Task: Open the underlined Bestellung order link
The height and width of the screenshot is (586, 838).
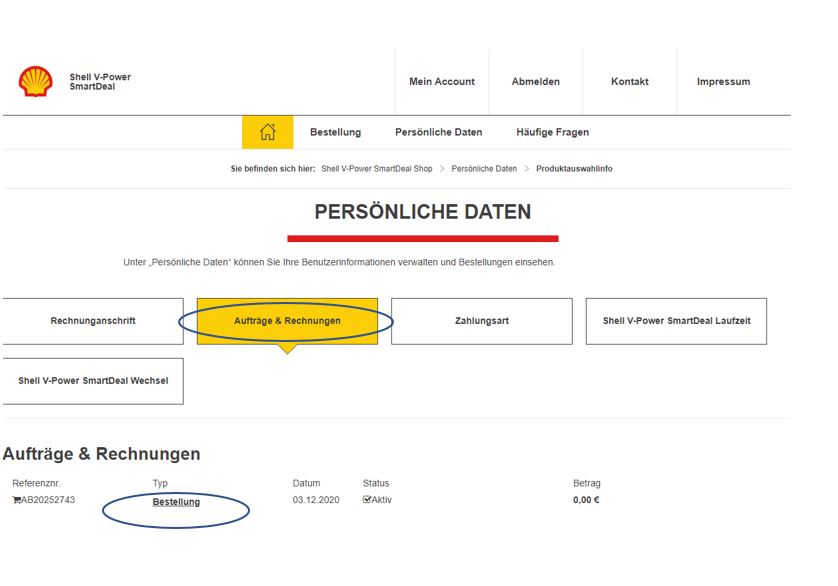Action: [x=176, y=501]
